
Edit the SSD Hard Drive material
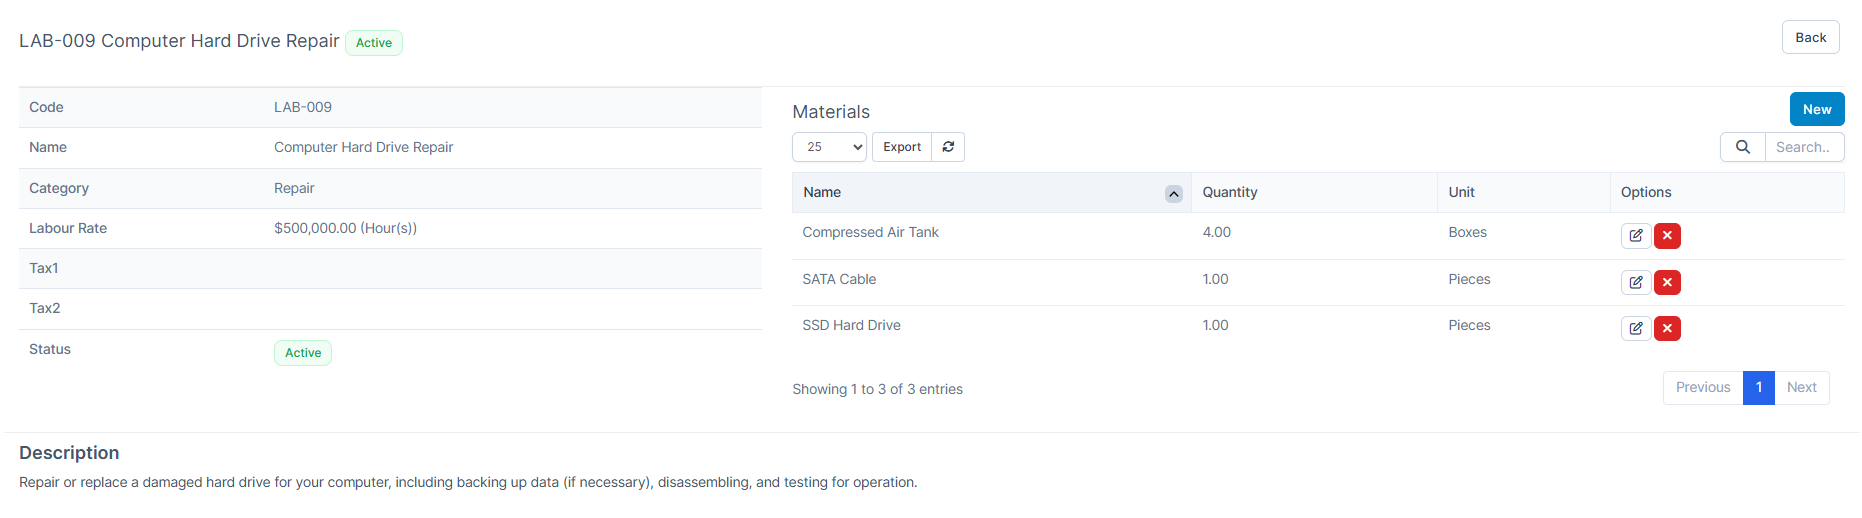pyautogui.click(x=1635, y=328)
